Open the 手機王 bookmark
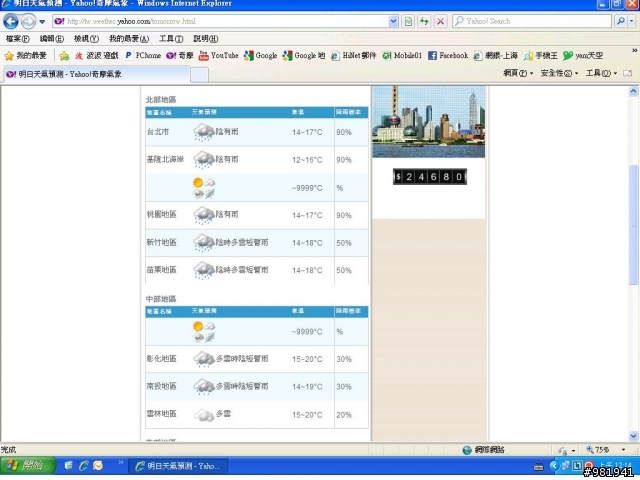 coord(540,56)
